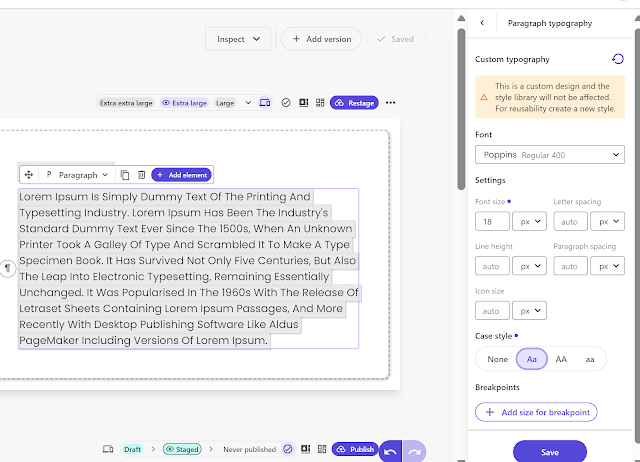
Task: Open the Letter spacing unit dropdown
Action: [608, 222]
